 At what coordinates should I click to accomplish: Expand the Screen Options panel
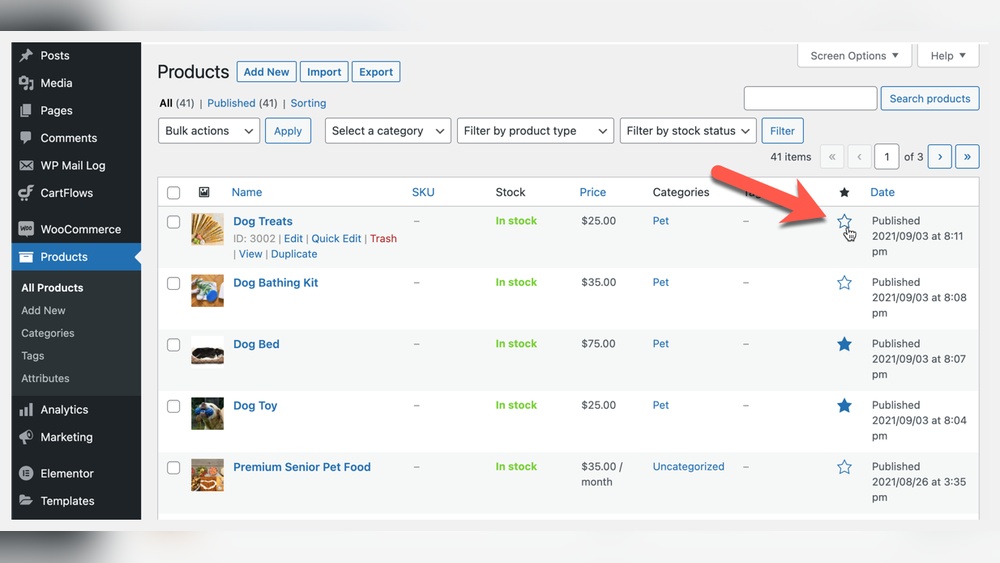coord(855,55)
